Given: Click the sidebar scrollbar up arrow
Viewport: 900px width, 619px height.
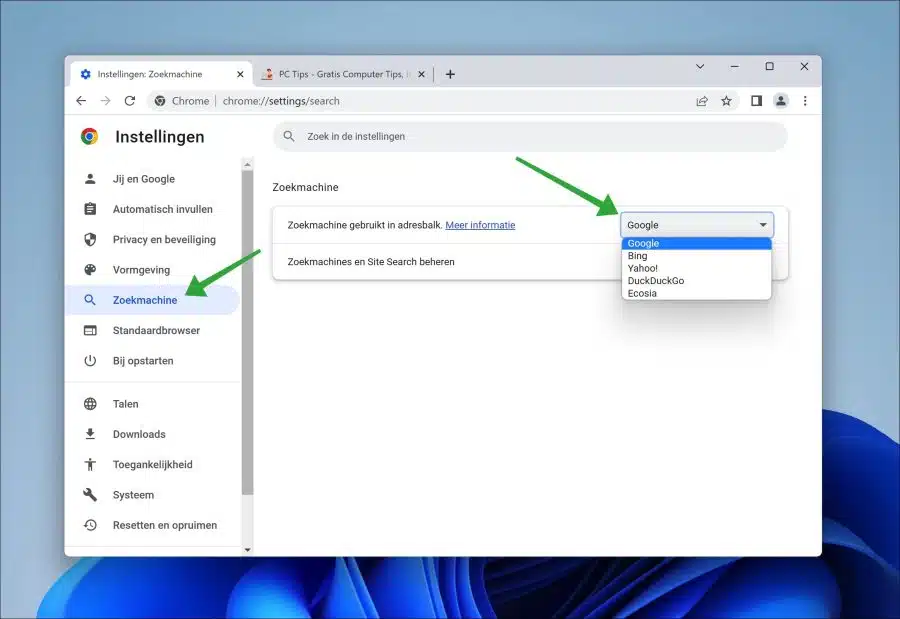Looking at the screenshot, I should [247, 165].
